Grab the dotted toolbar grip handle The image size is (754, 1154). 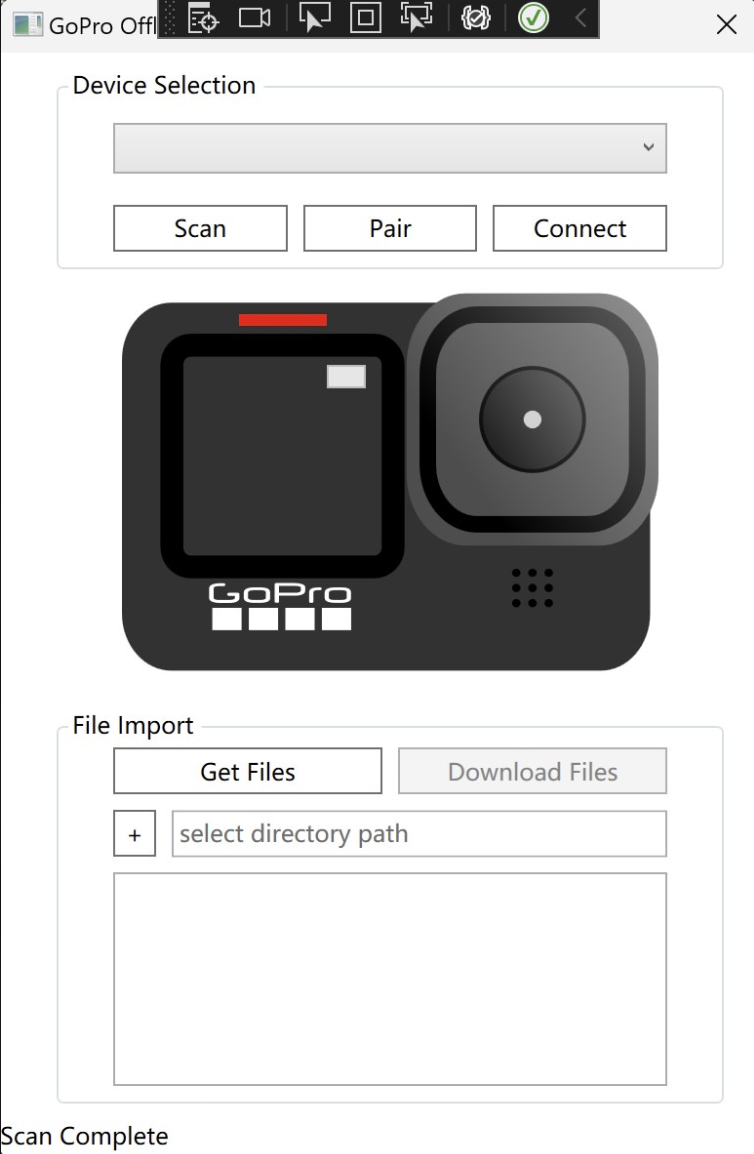point(170,18)
